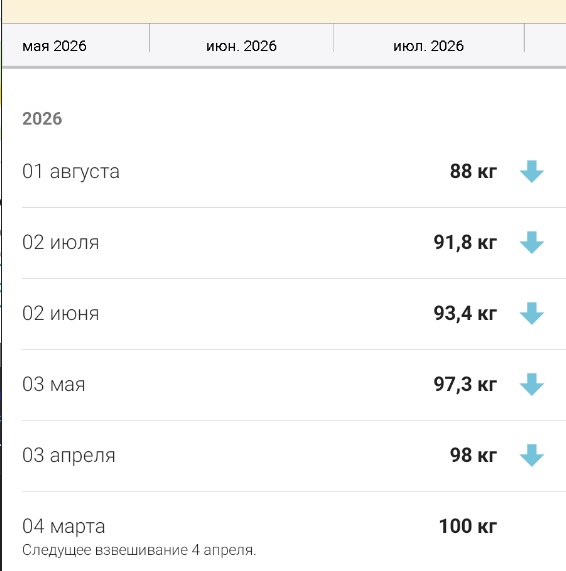The height and width of the screenshot is (571, 566).
Task: Open the 01 августа weigh-in entry
Action: click(294, 172)
